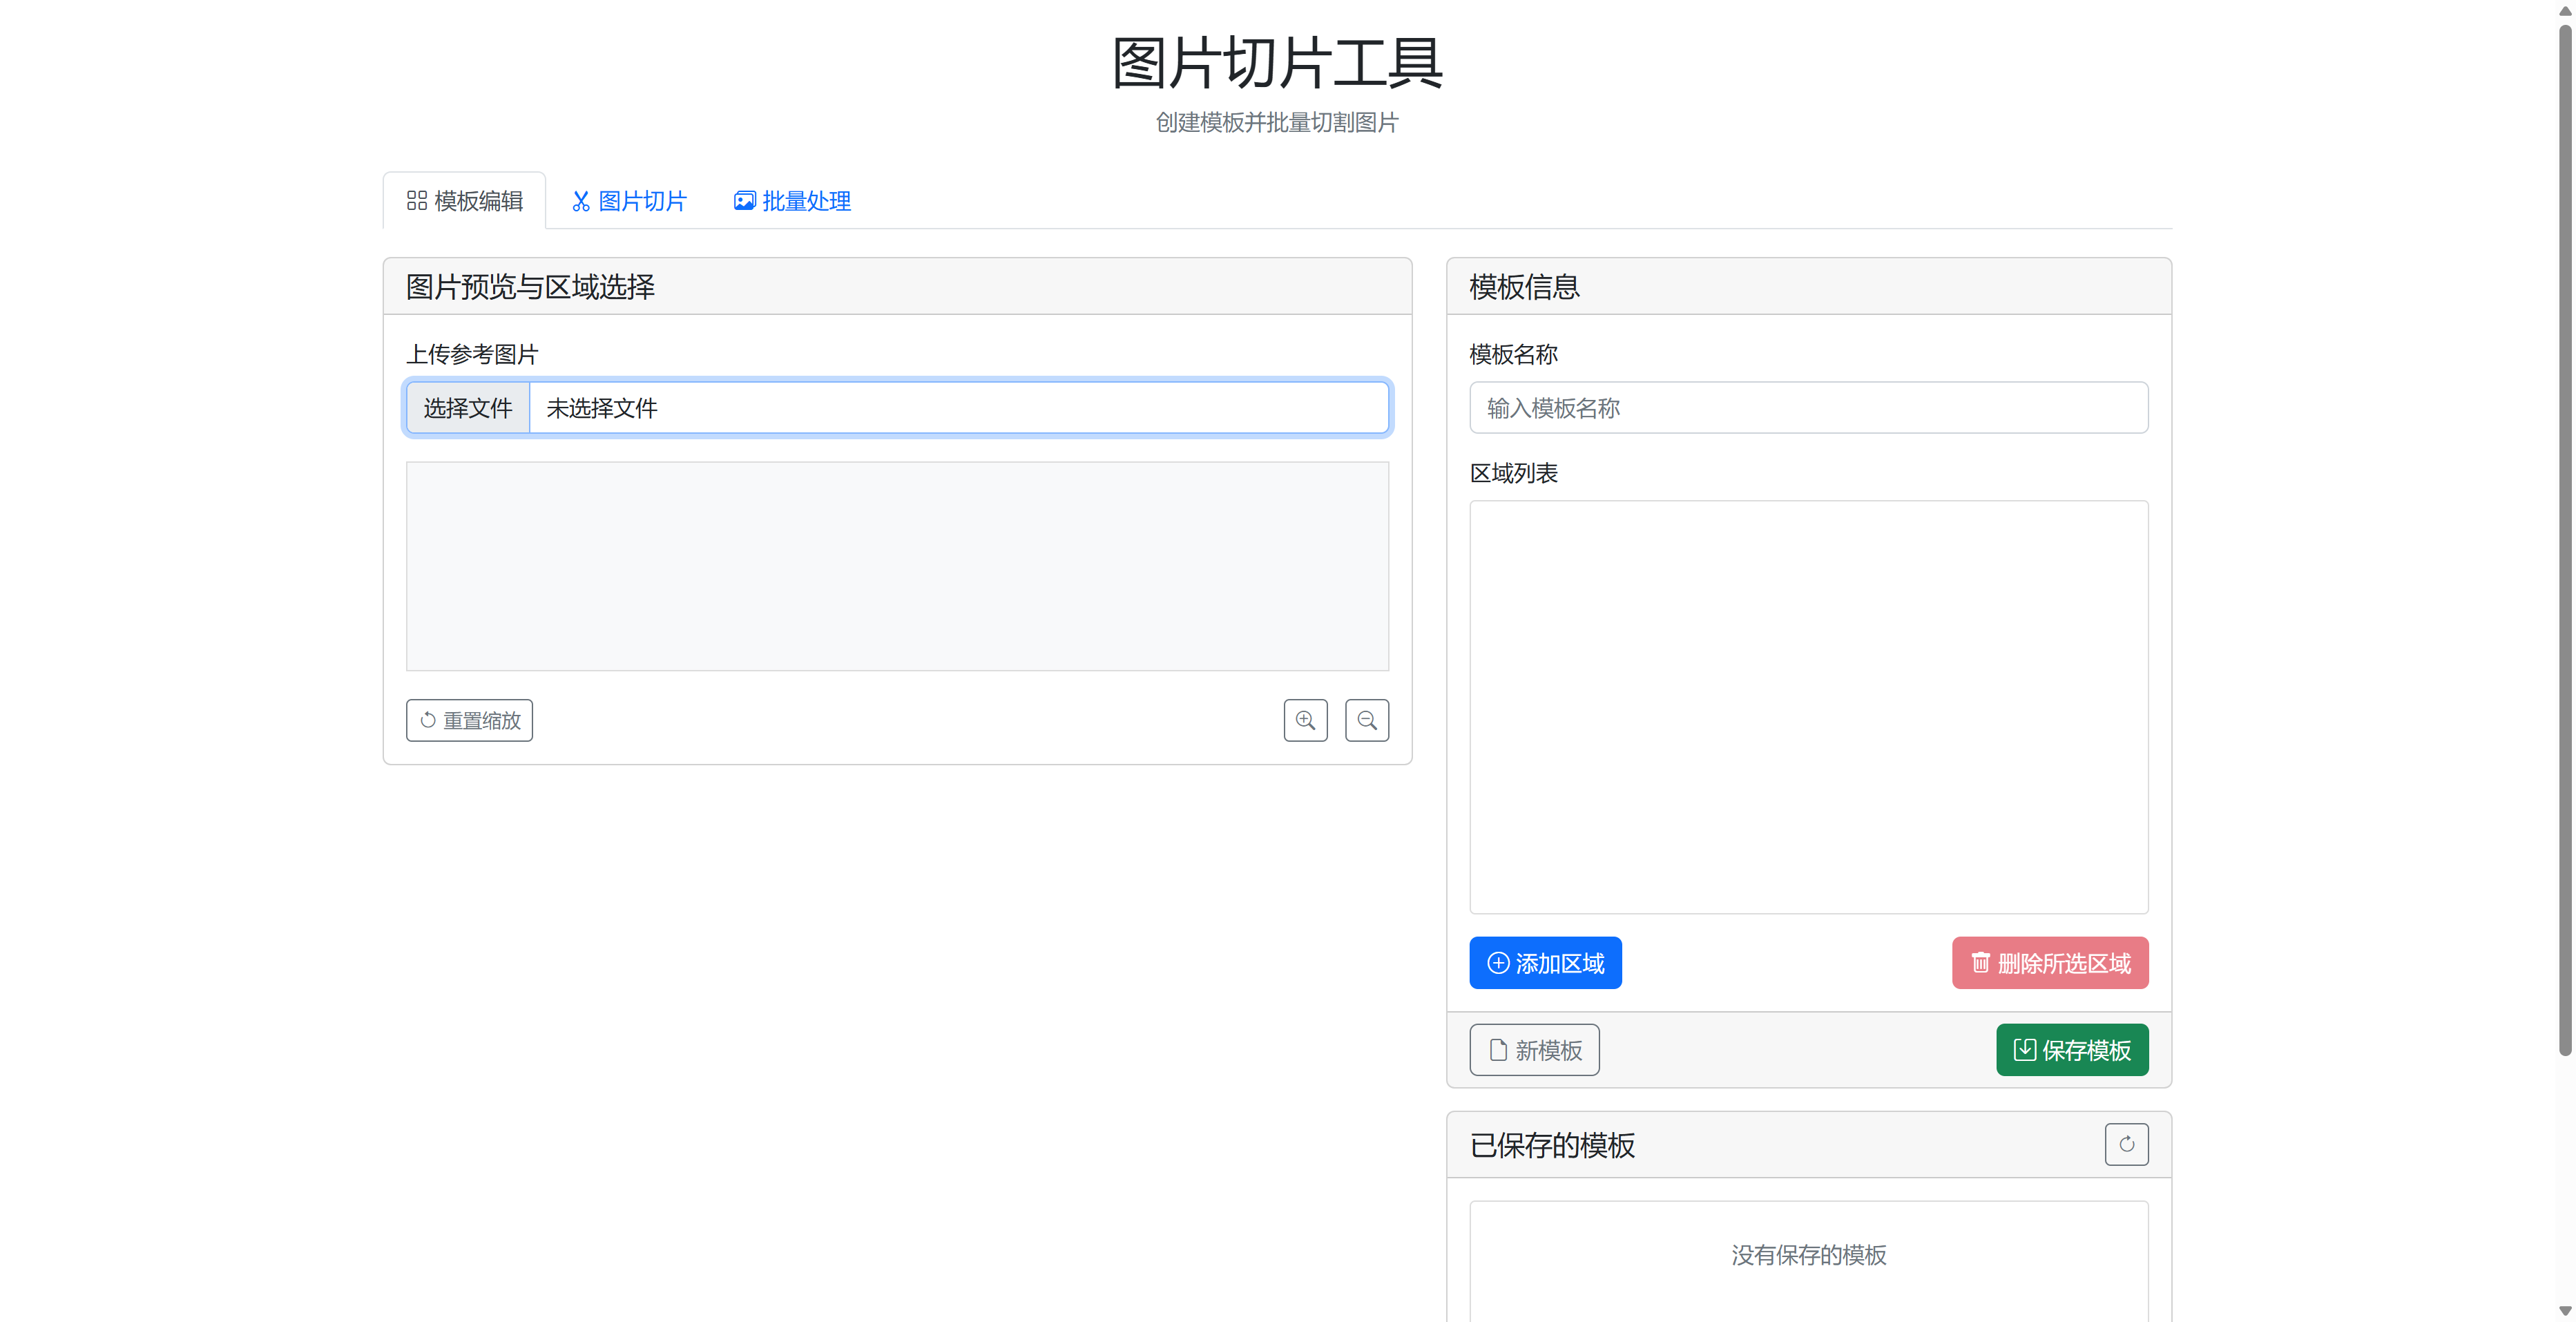Click the 保存模板 save template button
The width and height of the screenshot is (2576, 1322).
tap(2071, 1050)
